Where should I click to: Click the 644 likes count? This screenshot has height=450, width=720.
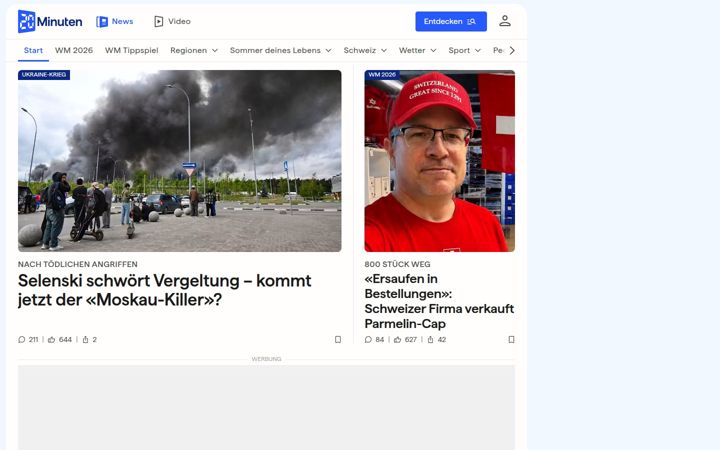point(65,340)
